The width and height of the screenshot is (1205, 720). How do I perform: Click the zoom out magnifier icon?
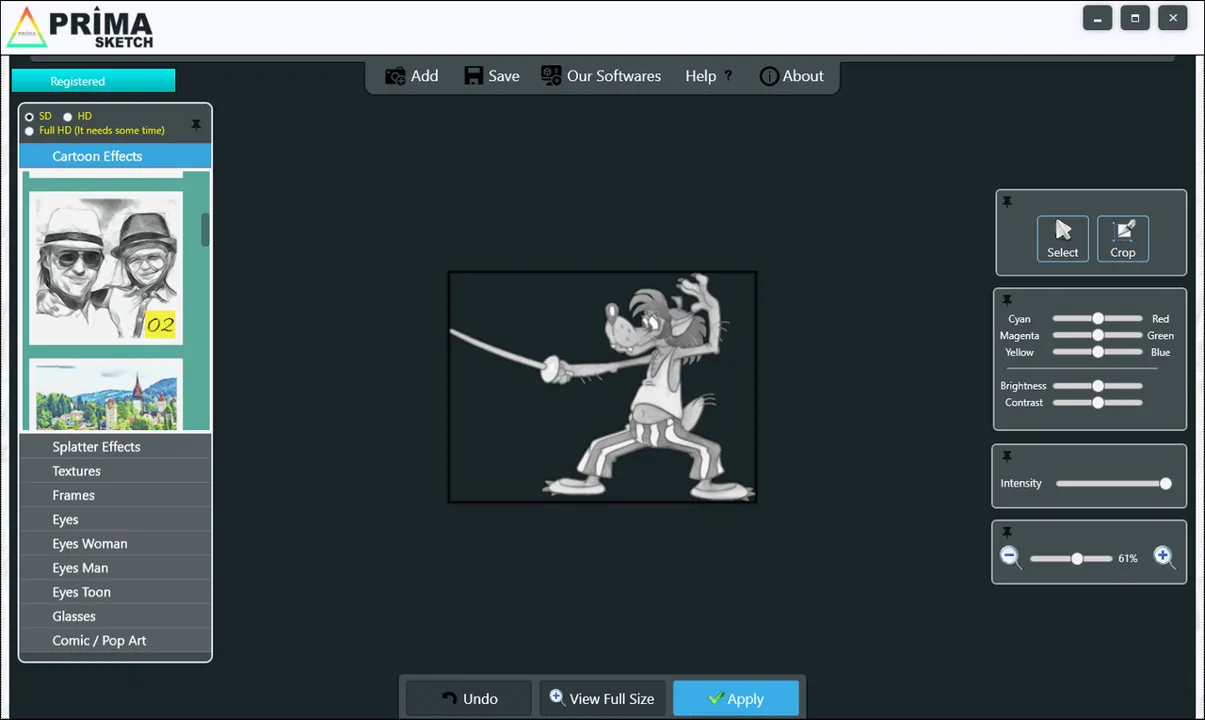coord(1011,558)
